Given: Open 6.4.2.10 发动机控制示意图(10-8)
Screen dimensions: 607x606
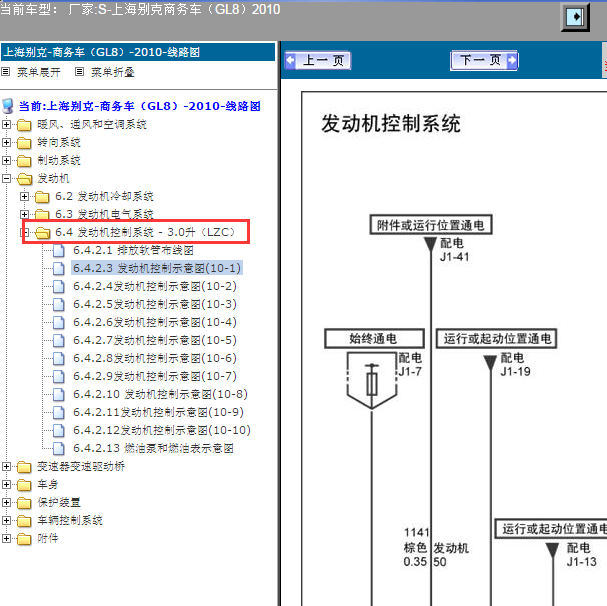Looking at the screenshot, I should 160,394.
